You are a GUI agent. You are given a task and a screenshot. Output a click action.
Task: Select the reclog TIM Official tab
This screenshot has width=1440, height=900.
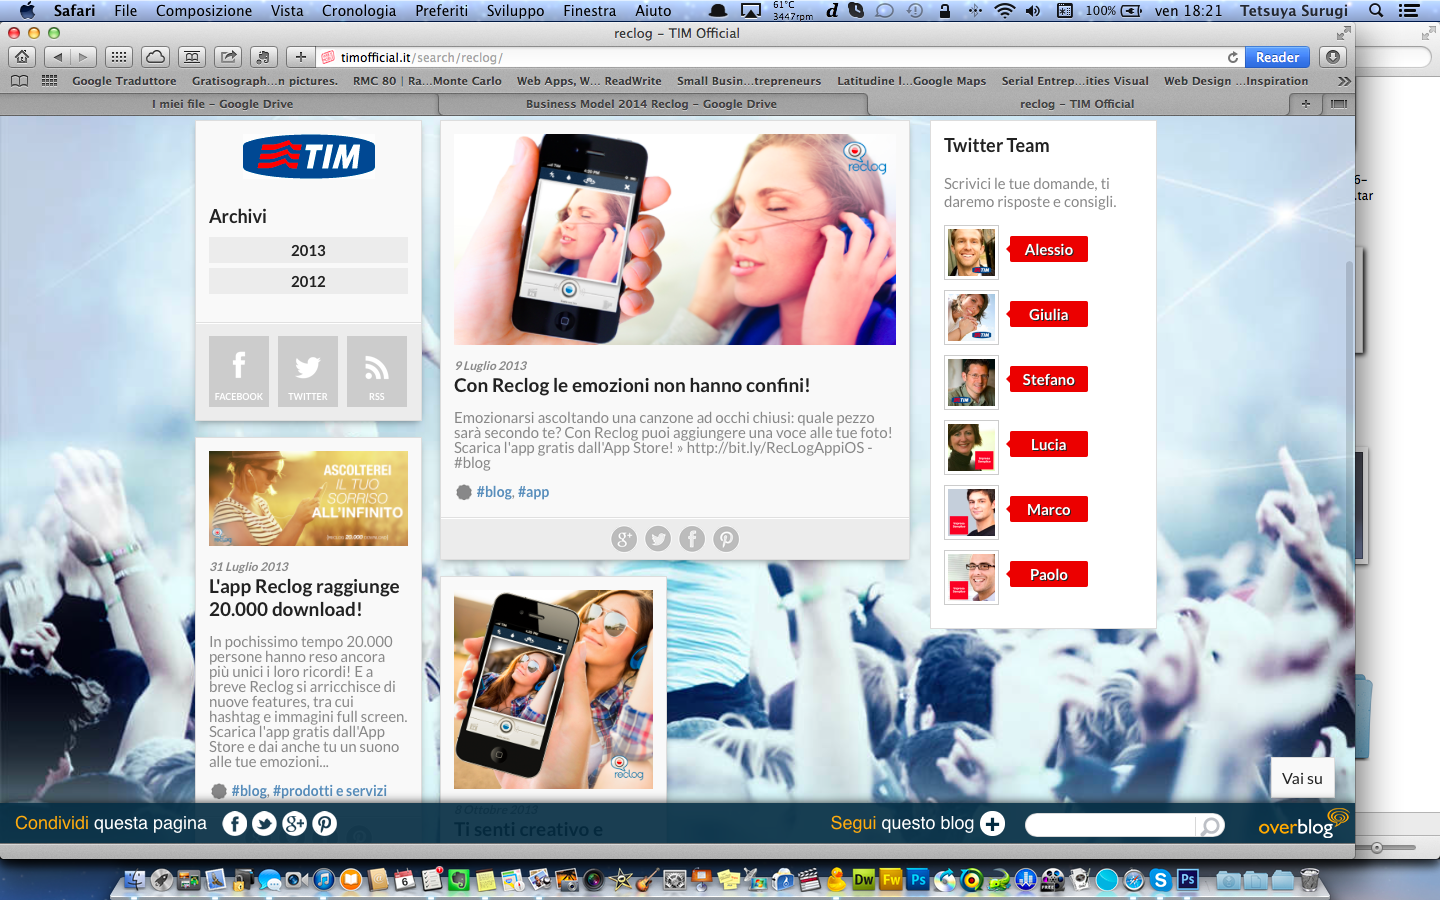tap(1077, 104)
